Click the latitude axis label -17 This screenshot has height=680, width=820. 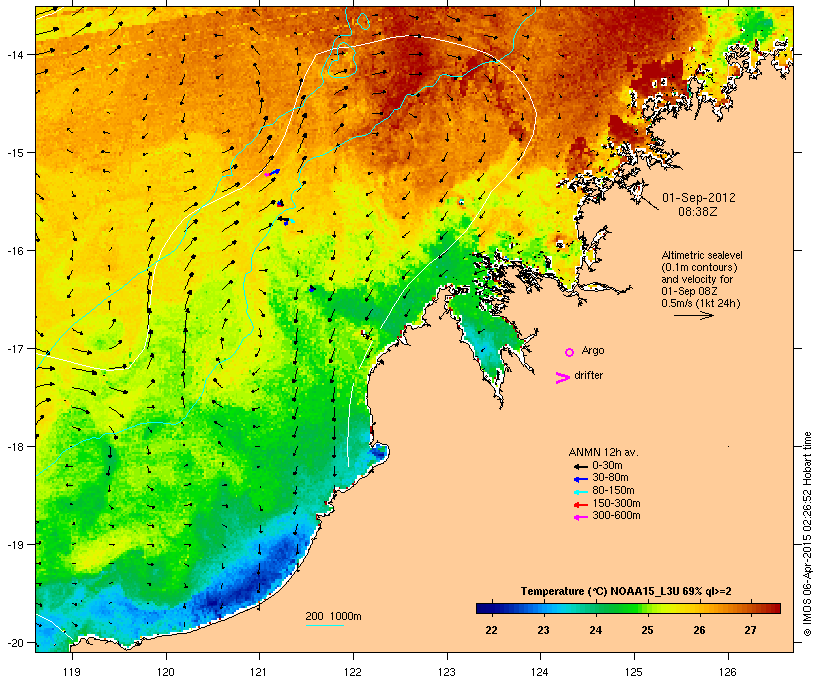pos(14,348)
